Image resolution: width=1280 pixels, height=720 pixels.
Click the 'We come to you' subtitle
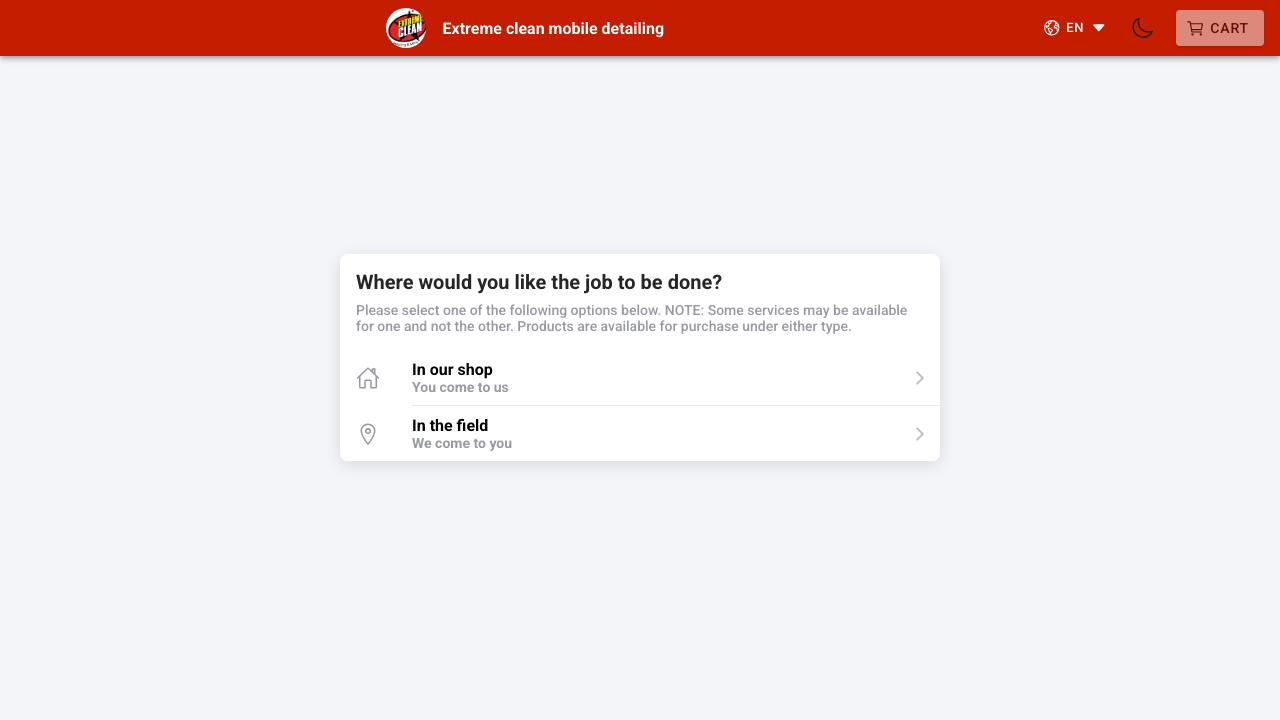[462, 444]
